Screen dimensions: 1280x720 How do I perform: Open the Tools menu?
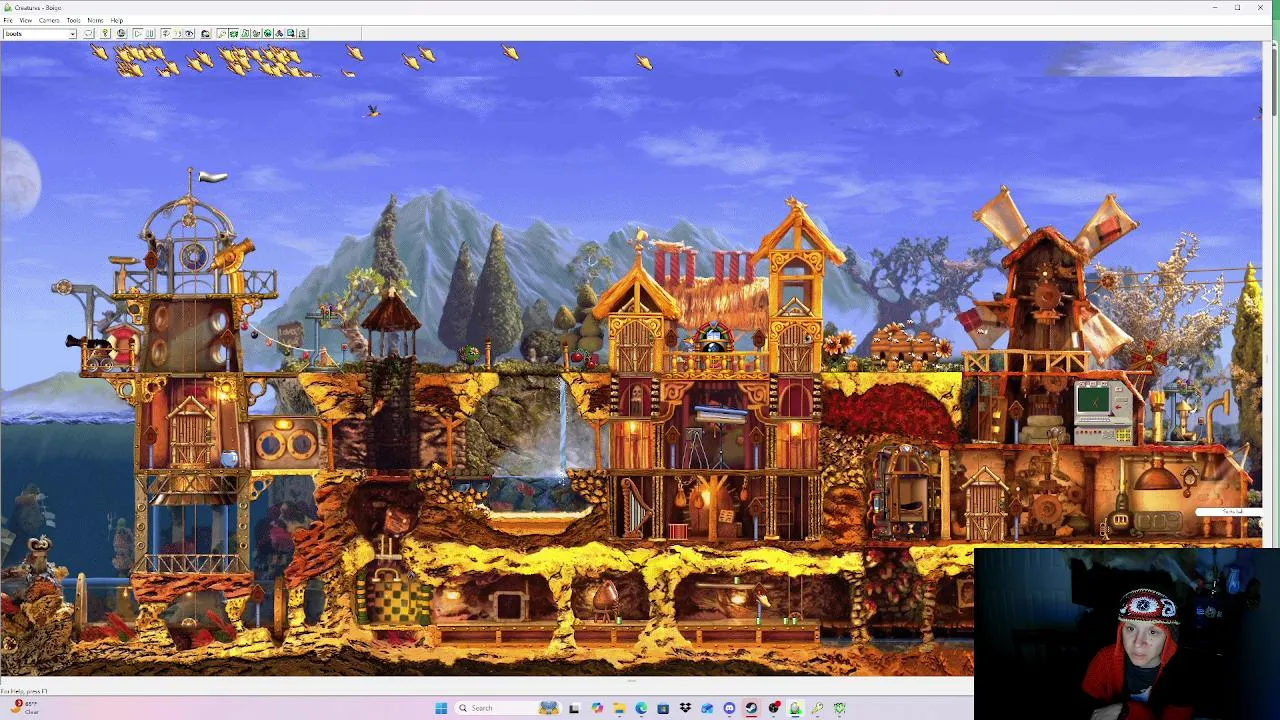point(73,20)
